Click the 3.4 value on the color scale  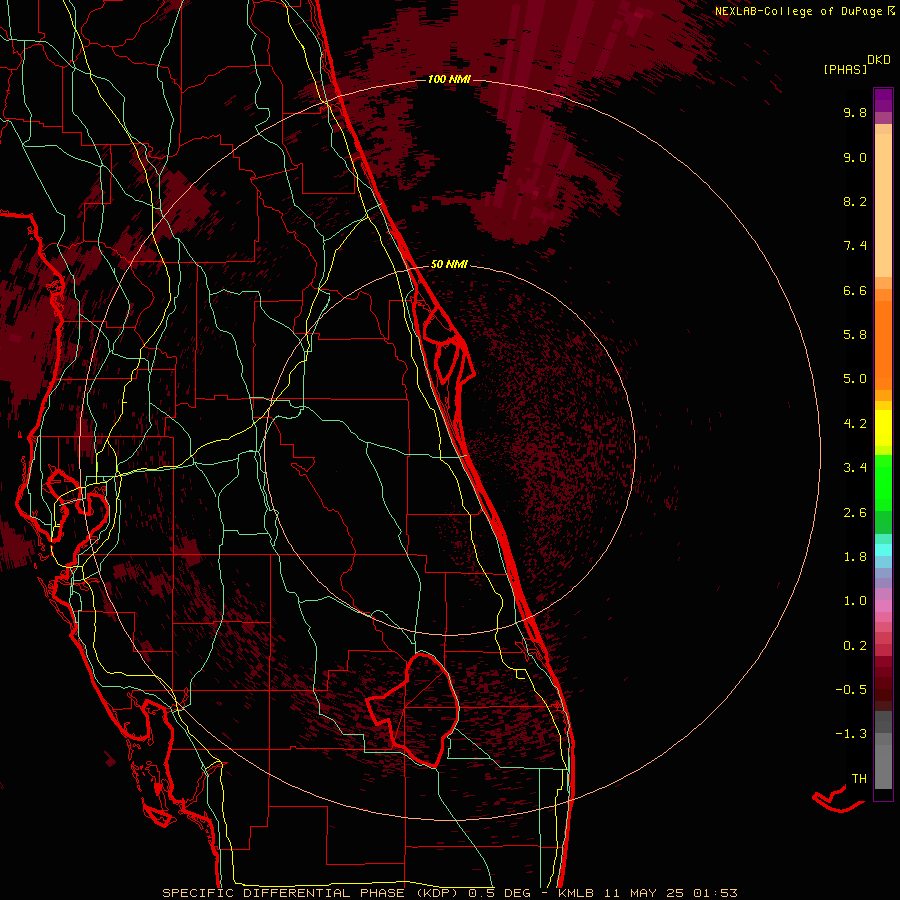[855, 468]
